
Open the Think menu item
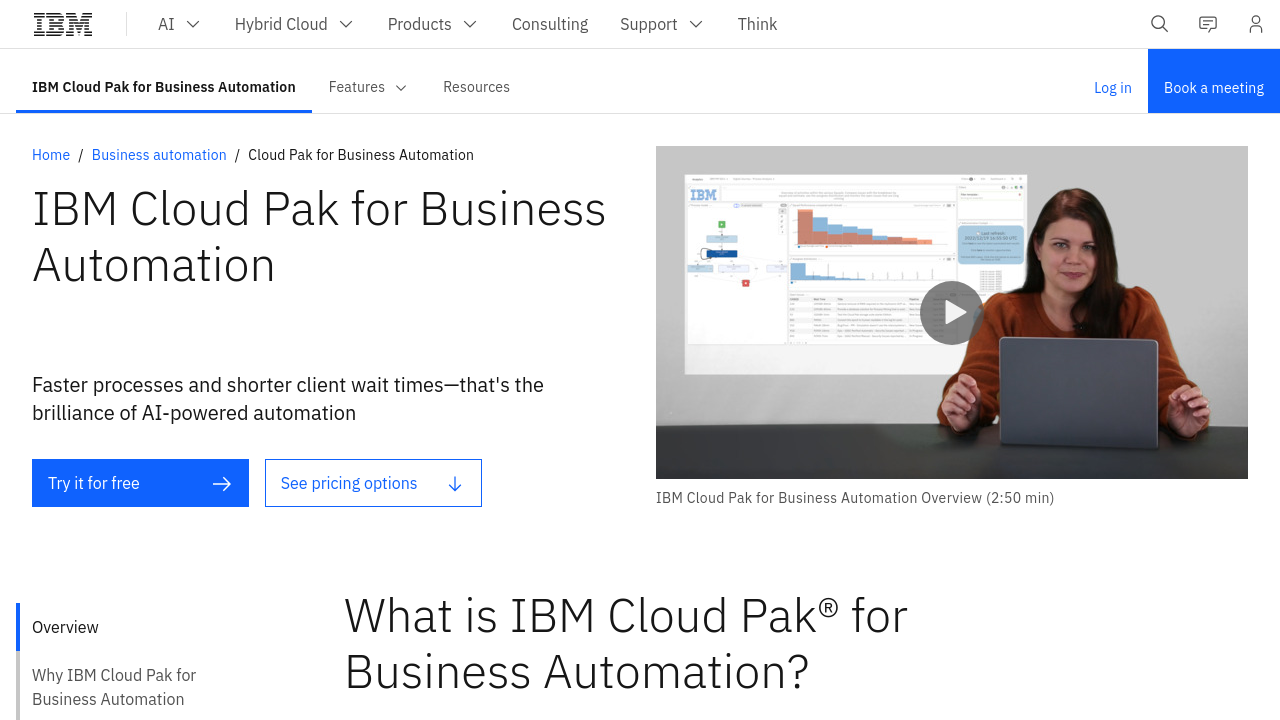click(x=757, y=23)
